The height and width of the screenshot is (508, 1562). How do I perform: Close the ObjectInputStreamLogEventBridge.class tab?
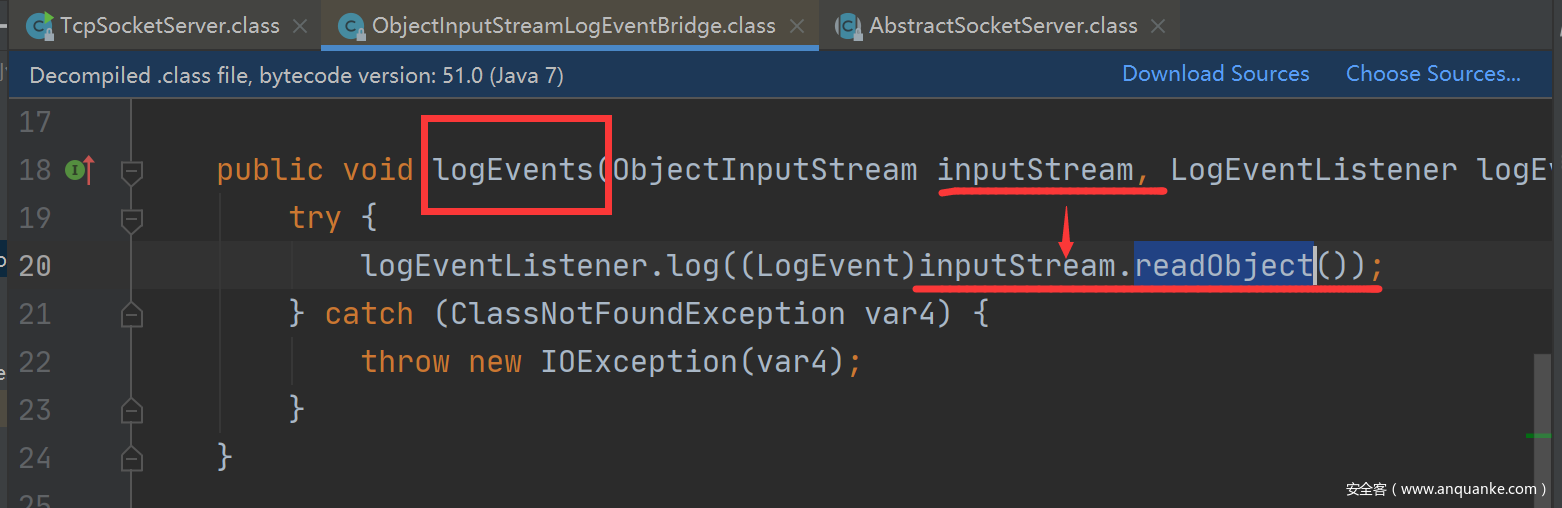coord(797,26)
